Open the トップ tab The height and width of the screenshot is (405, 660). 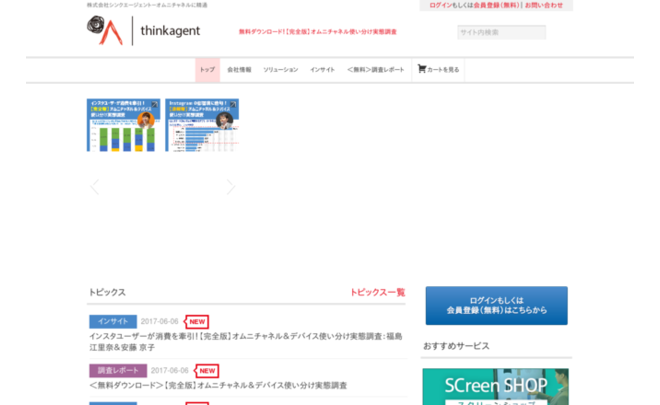[207, 70]
